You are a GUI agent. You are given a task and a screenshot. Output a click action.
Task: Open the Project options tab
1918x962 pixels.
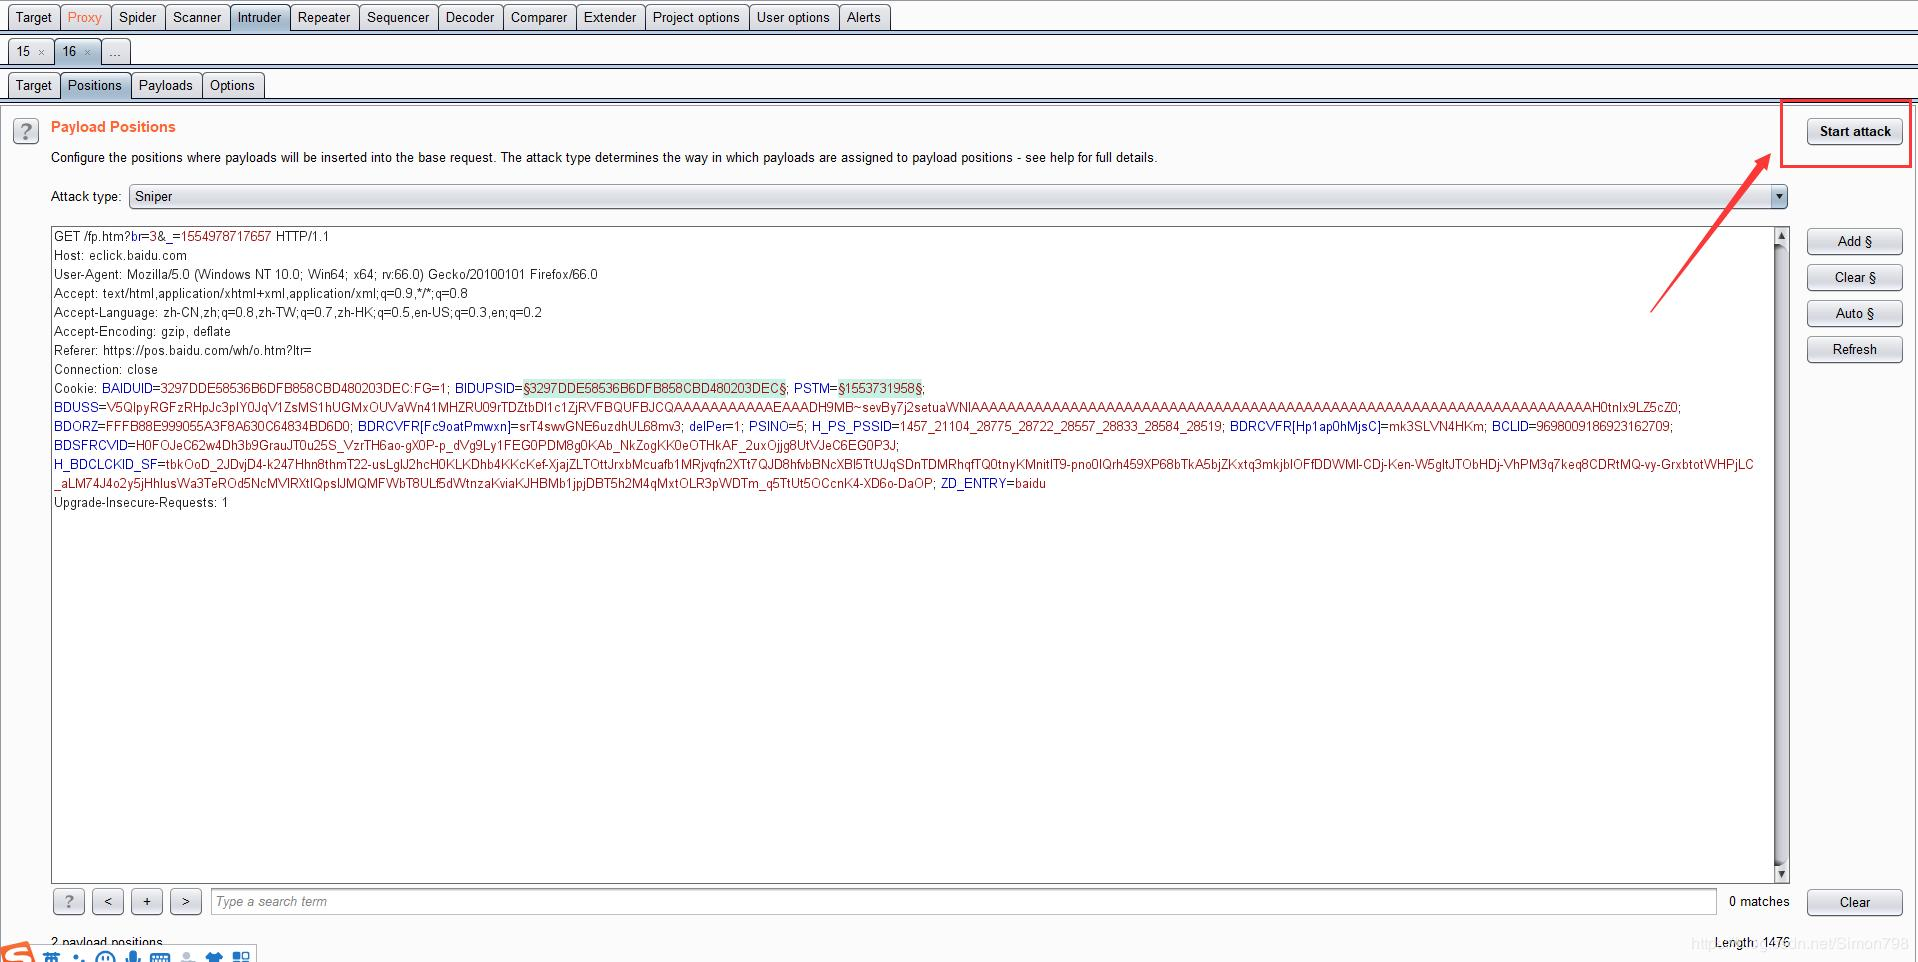[x=696, y=17]
